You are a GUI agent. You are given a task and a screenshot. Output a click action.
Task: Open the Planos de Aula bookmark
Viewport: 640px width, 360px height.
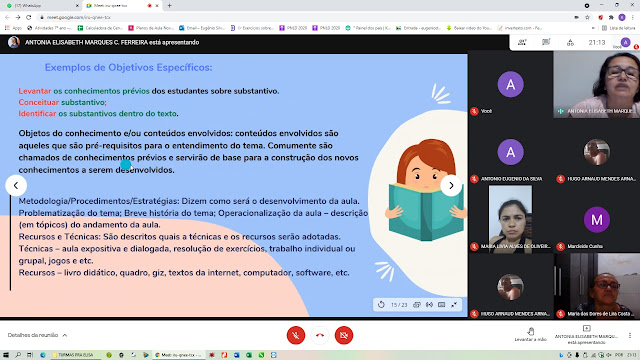point(151,28)
